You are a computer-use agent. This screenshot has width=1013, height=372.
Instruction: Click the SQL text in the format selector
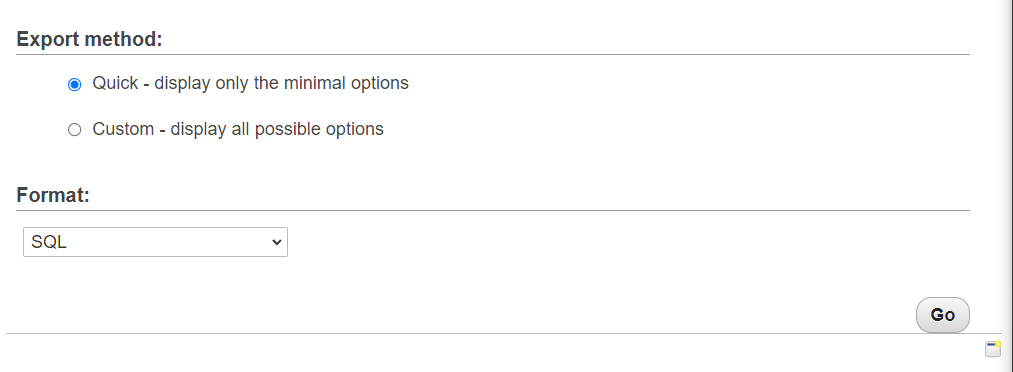pos(49,242)
